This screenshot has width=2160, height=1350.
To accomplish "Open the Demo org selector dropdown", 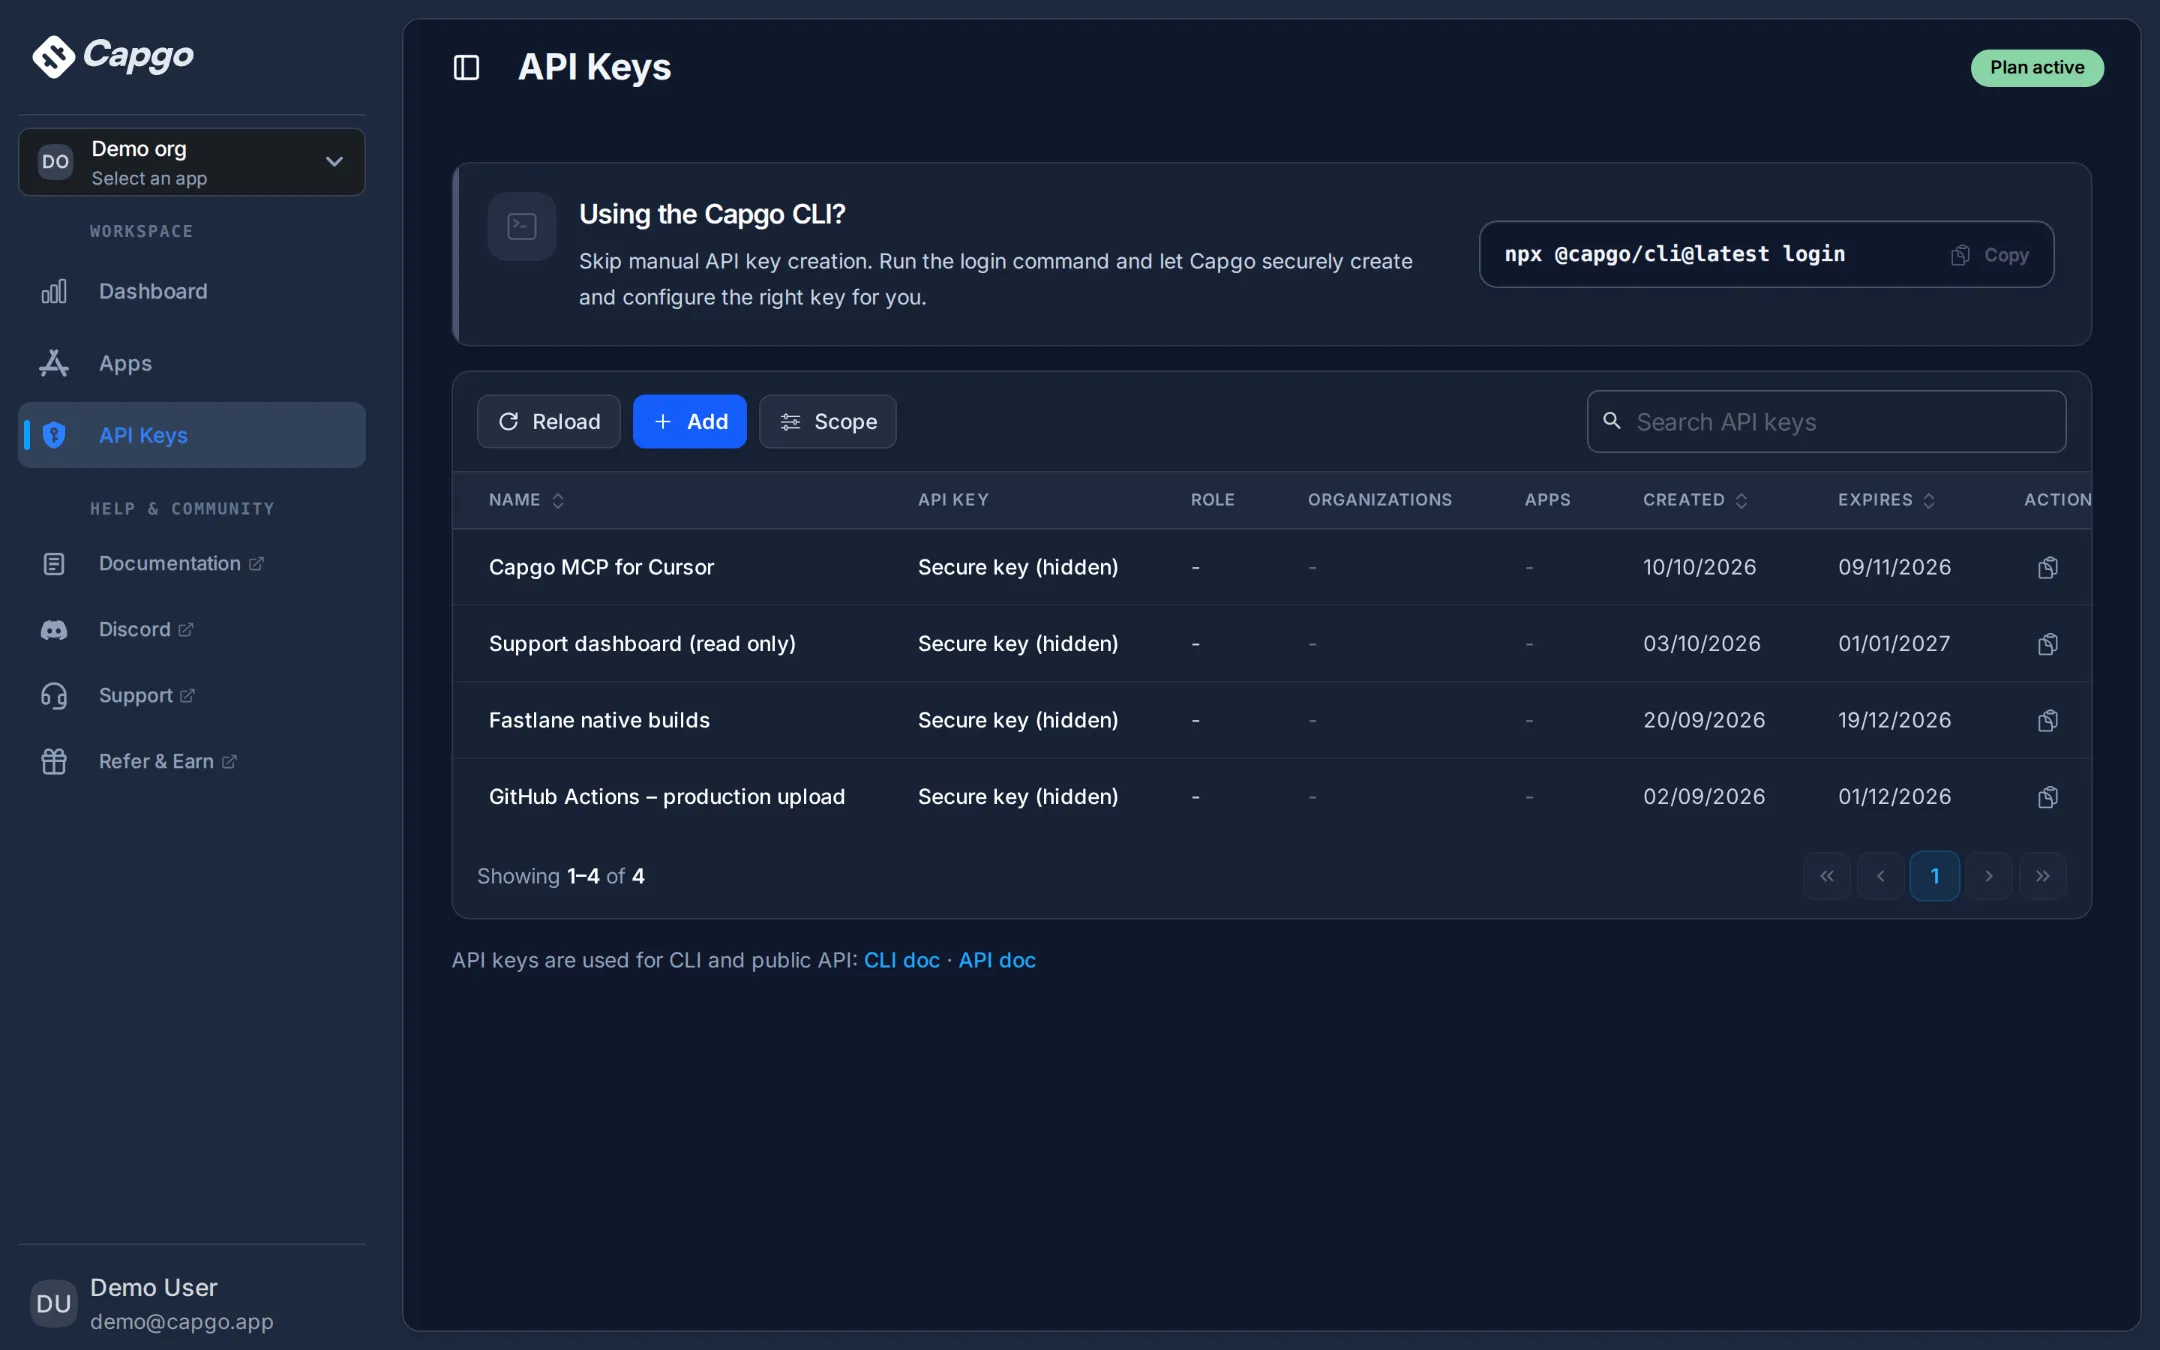I will pos(192,162).
